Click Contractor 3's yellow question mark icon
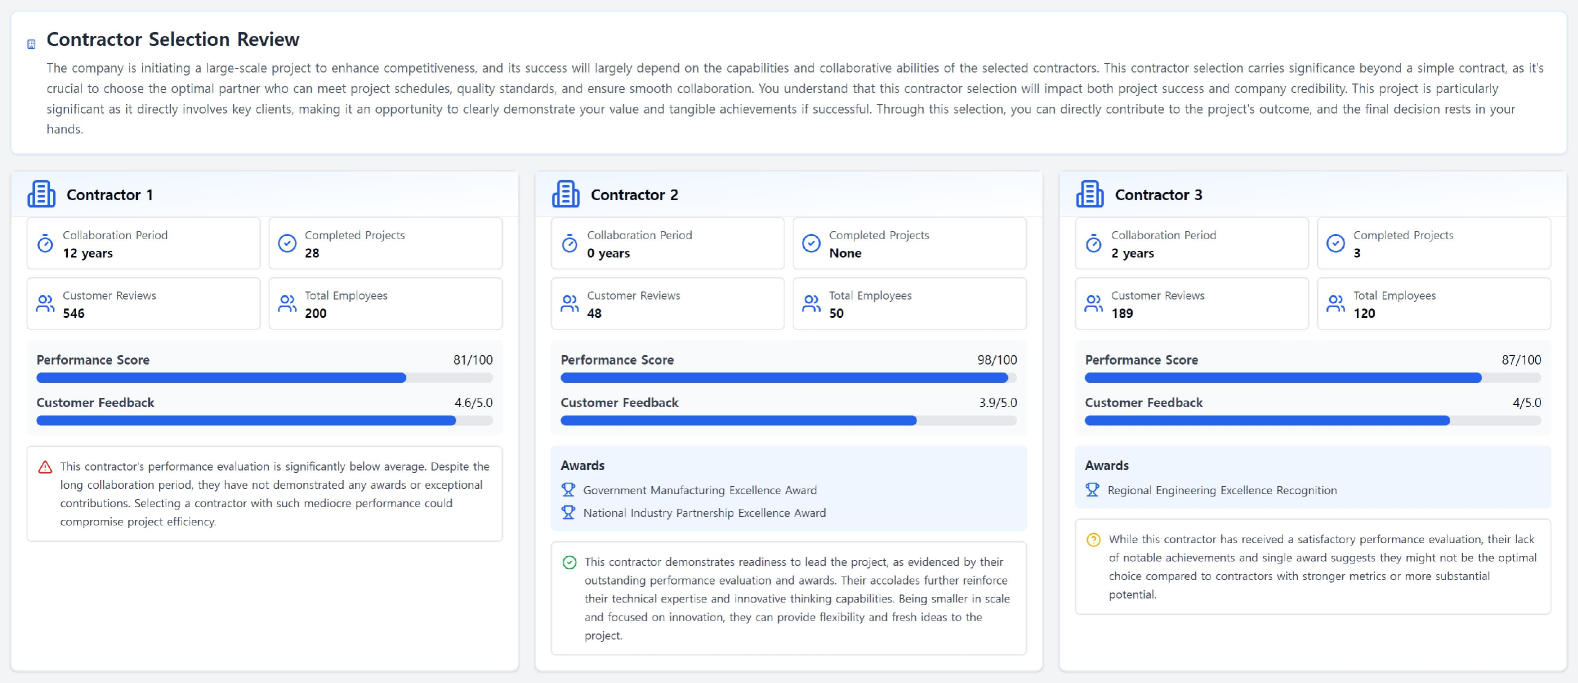Viewport: 1578px width, 683px height. coord(1093,540)
